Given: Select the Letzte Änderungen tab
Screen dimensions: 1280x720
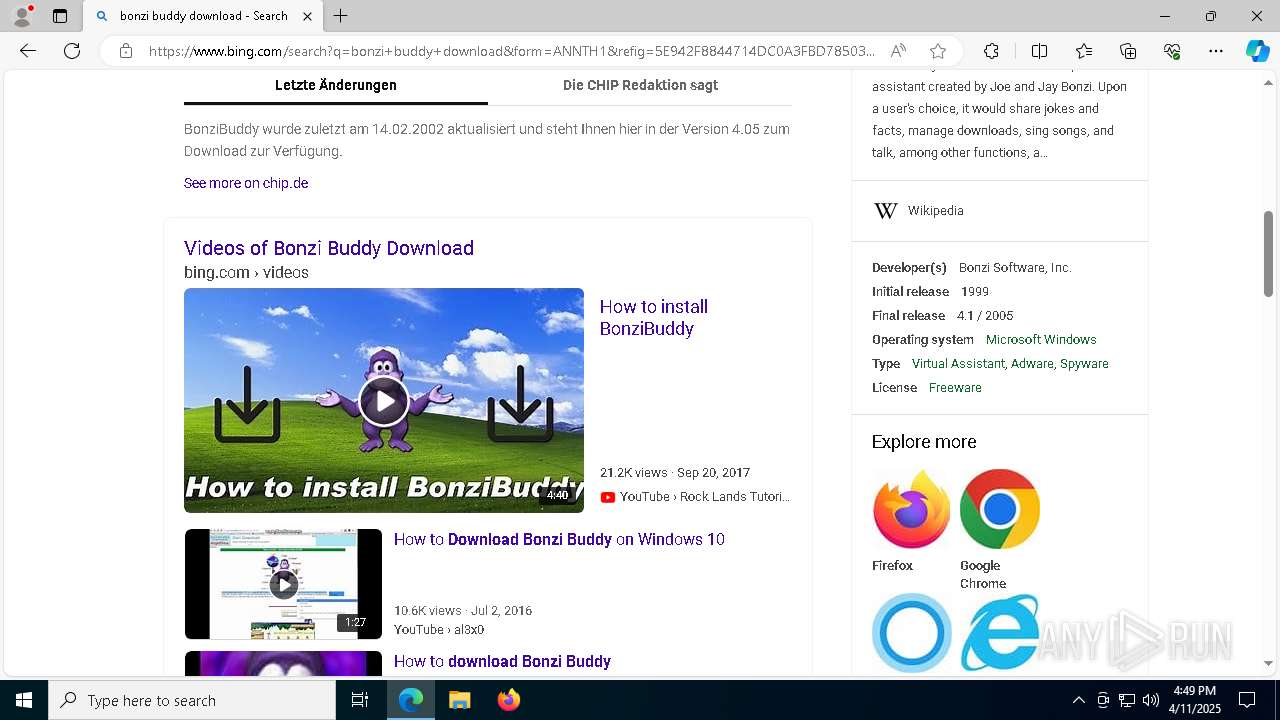Looking at the screenshot, I should 336,85.
